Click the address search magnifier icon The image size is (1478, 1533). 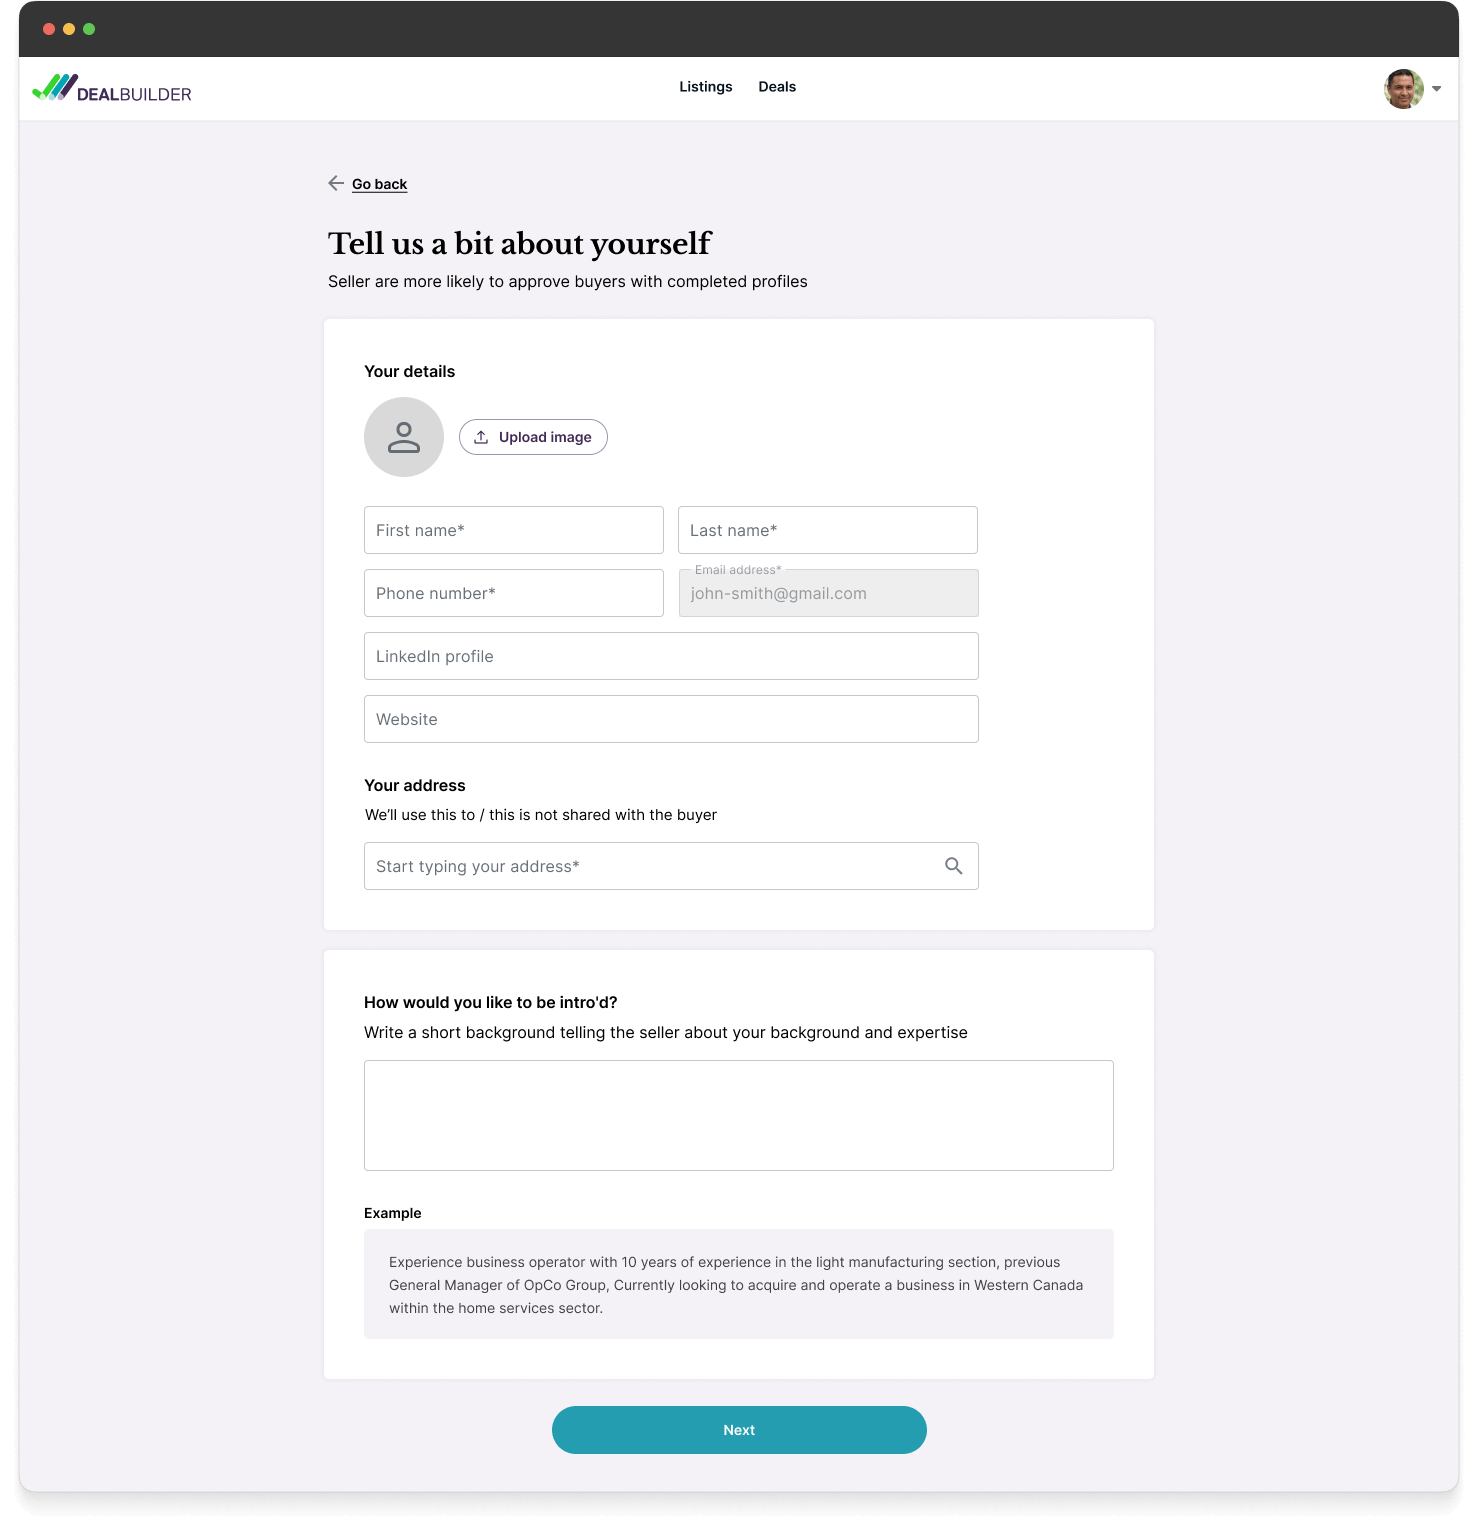click(954, 866)
